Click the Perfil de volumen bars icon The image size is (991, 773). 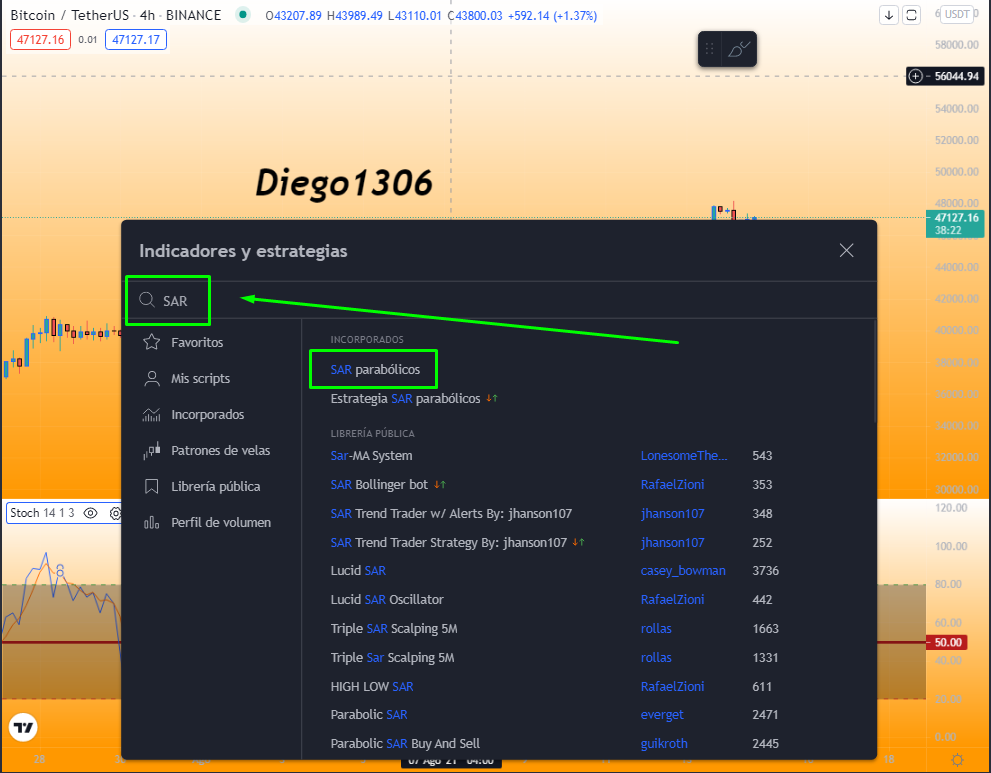point(152,522)
